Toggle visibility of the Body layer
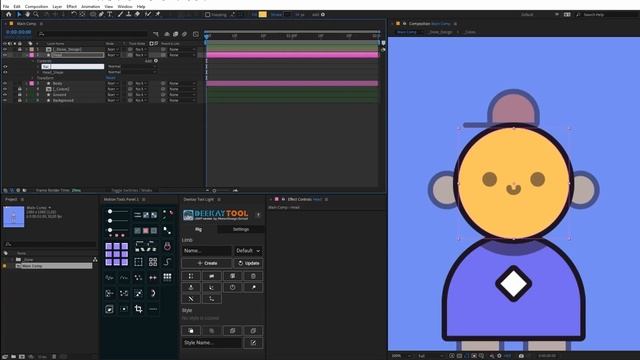The height and width of the screenshot is (360, 640). [5, 83]
